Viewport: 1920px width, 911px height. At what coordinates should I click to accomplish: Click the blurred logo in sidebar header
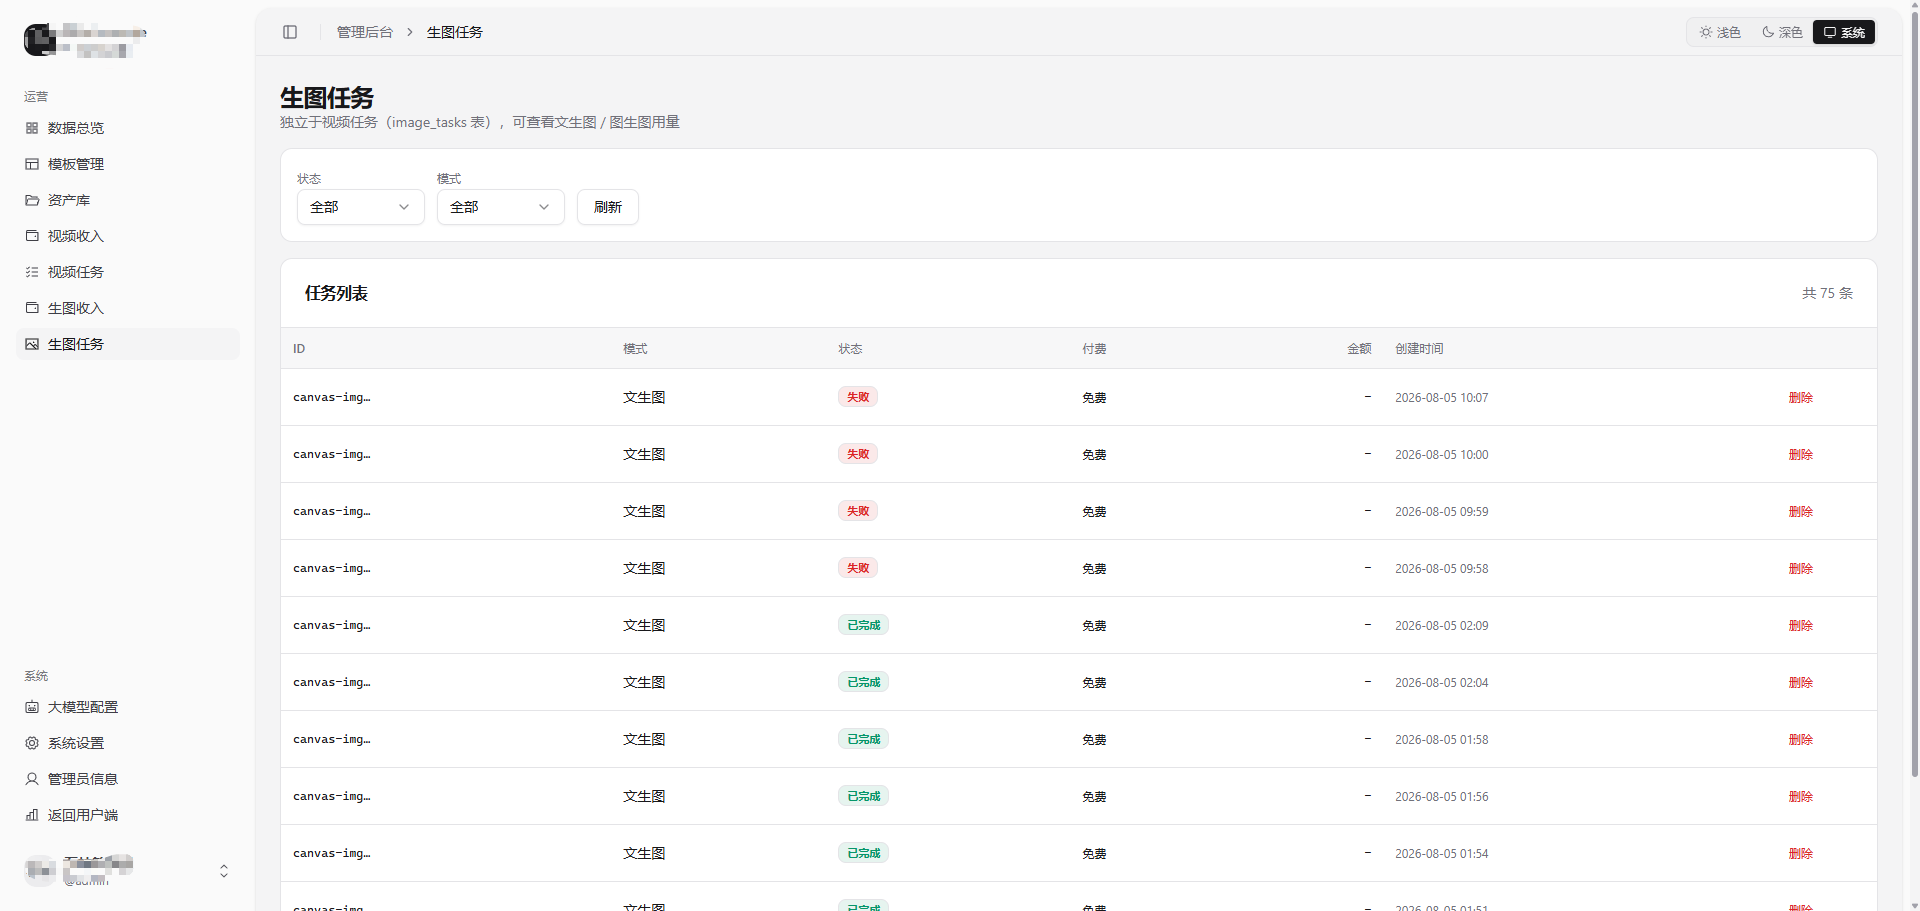pos(40,39)
